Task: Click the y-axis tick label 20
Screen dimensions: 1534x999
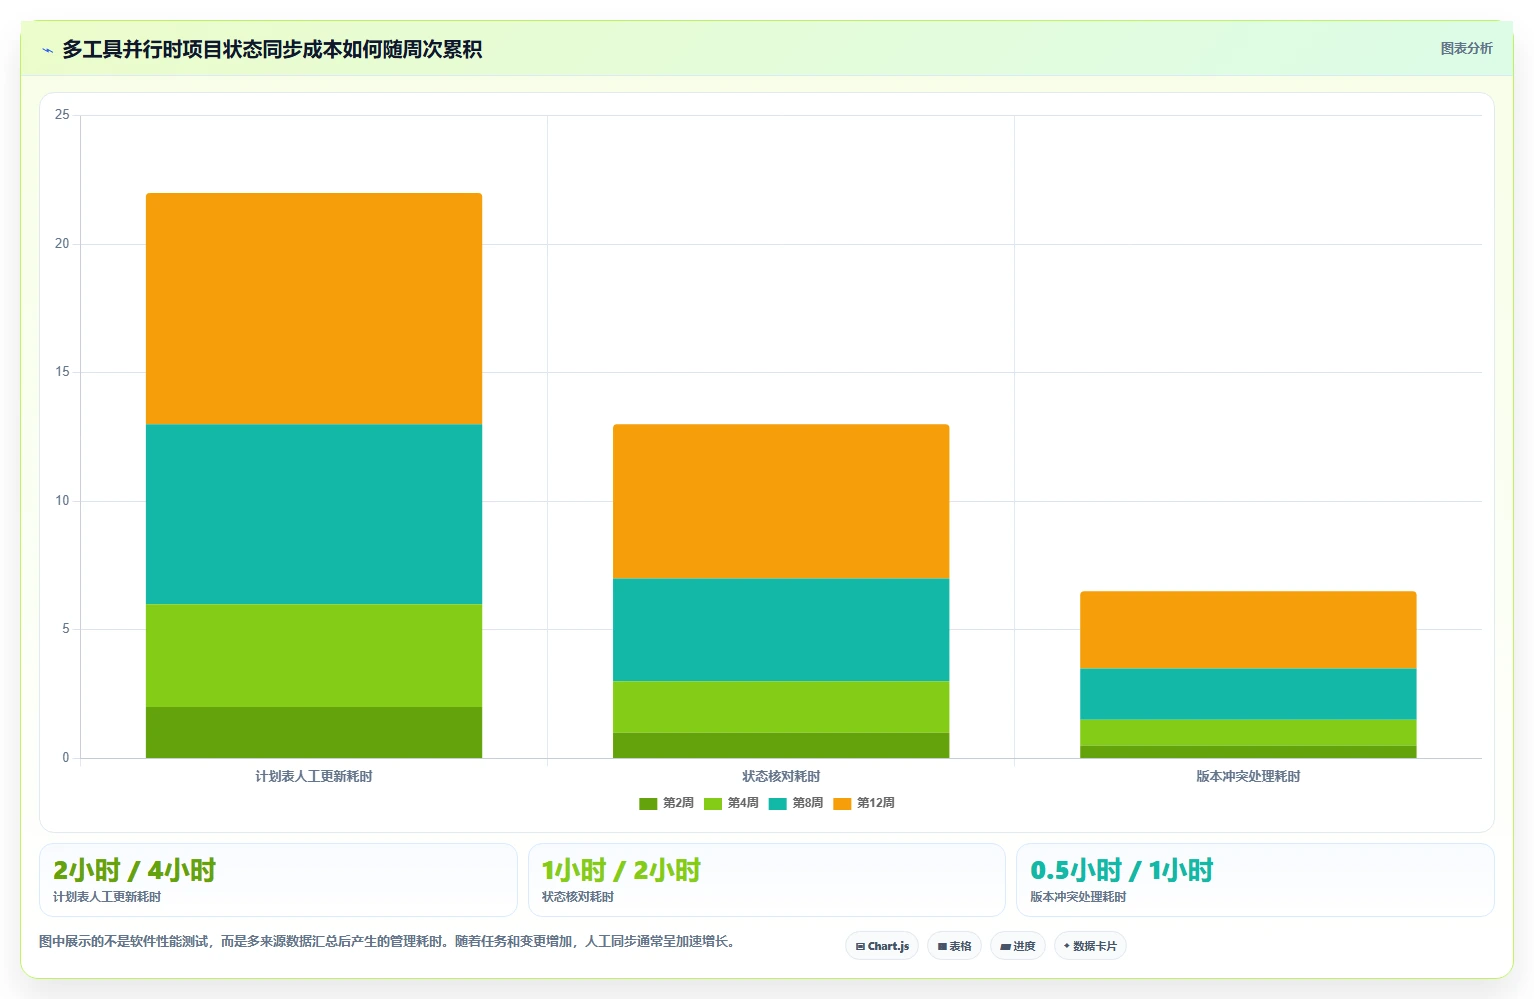Action: [62, 244]
